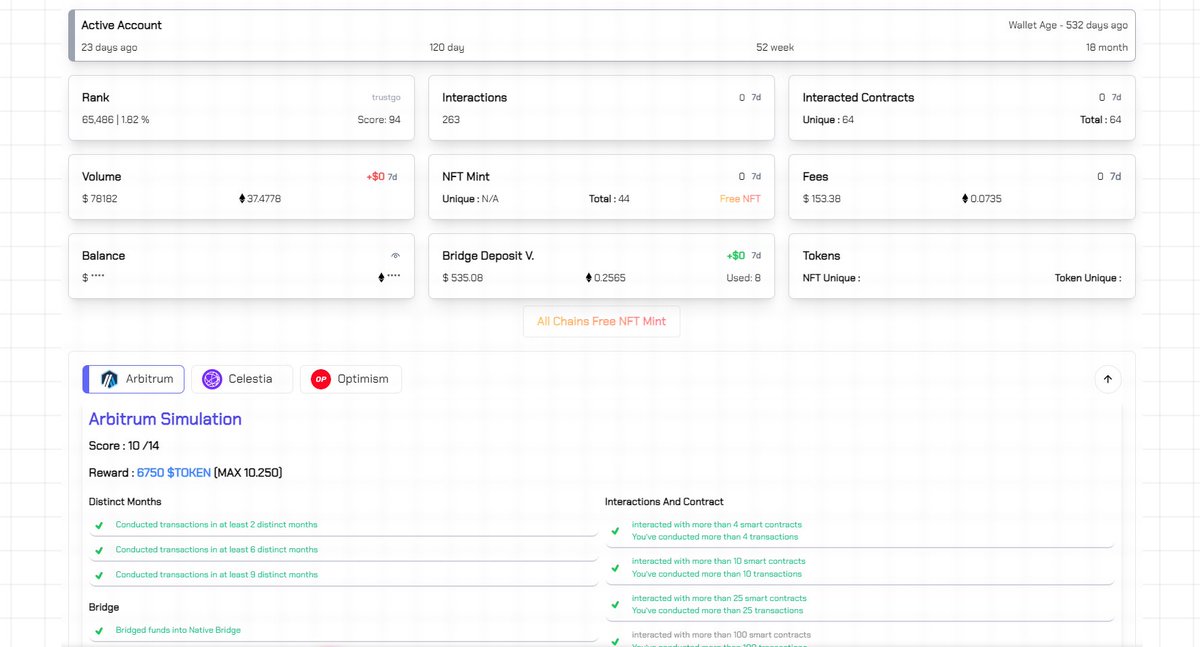Click the NFT Unique label in Tokens
The image size is (1200, 647).
tap(831, 278)
